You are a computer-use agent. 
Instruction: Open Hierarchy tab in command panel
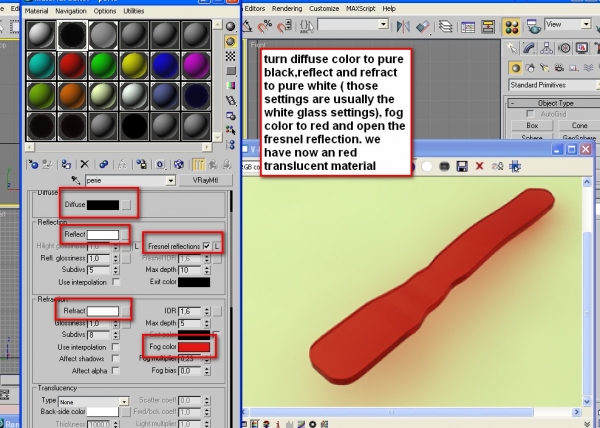[546, 48]
